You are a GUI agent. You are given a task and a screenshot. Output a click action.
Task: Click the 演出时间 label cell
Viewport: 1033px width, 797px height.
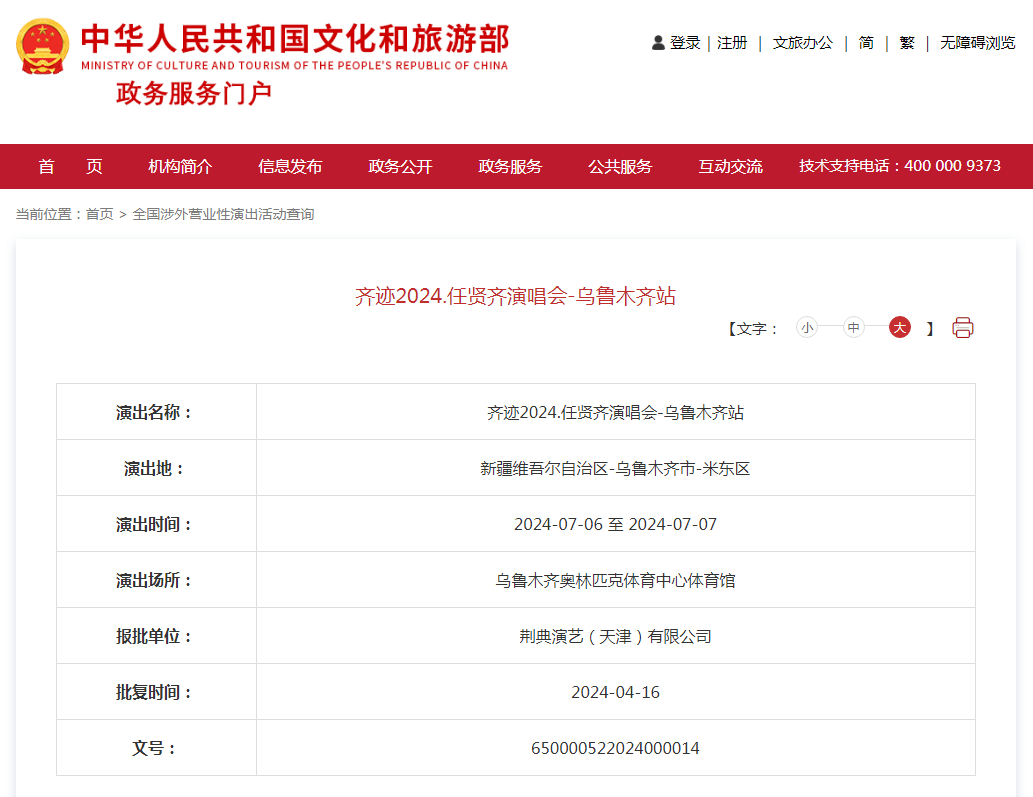(x=156, y=524)
